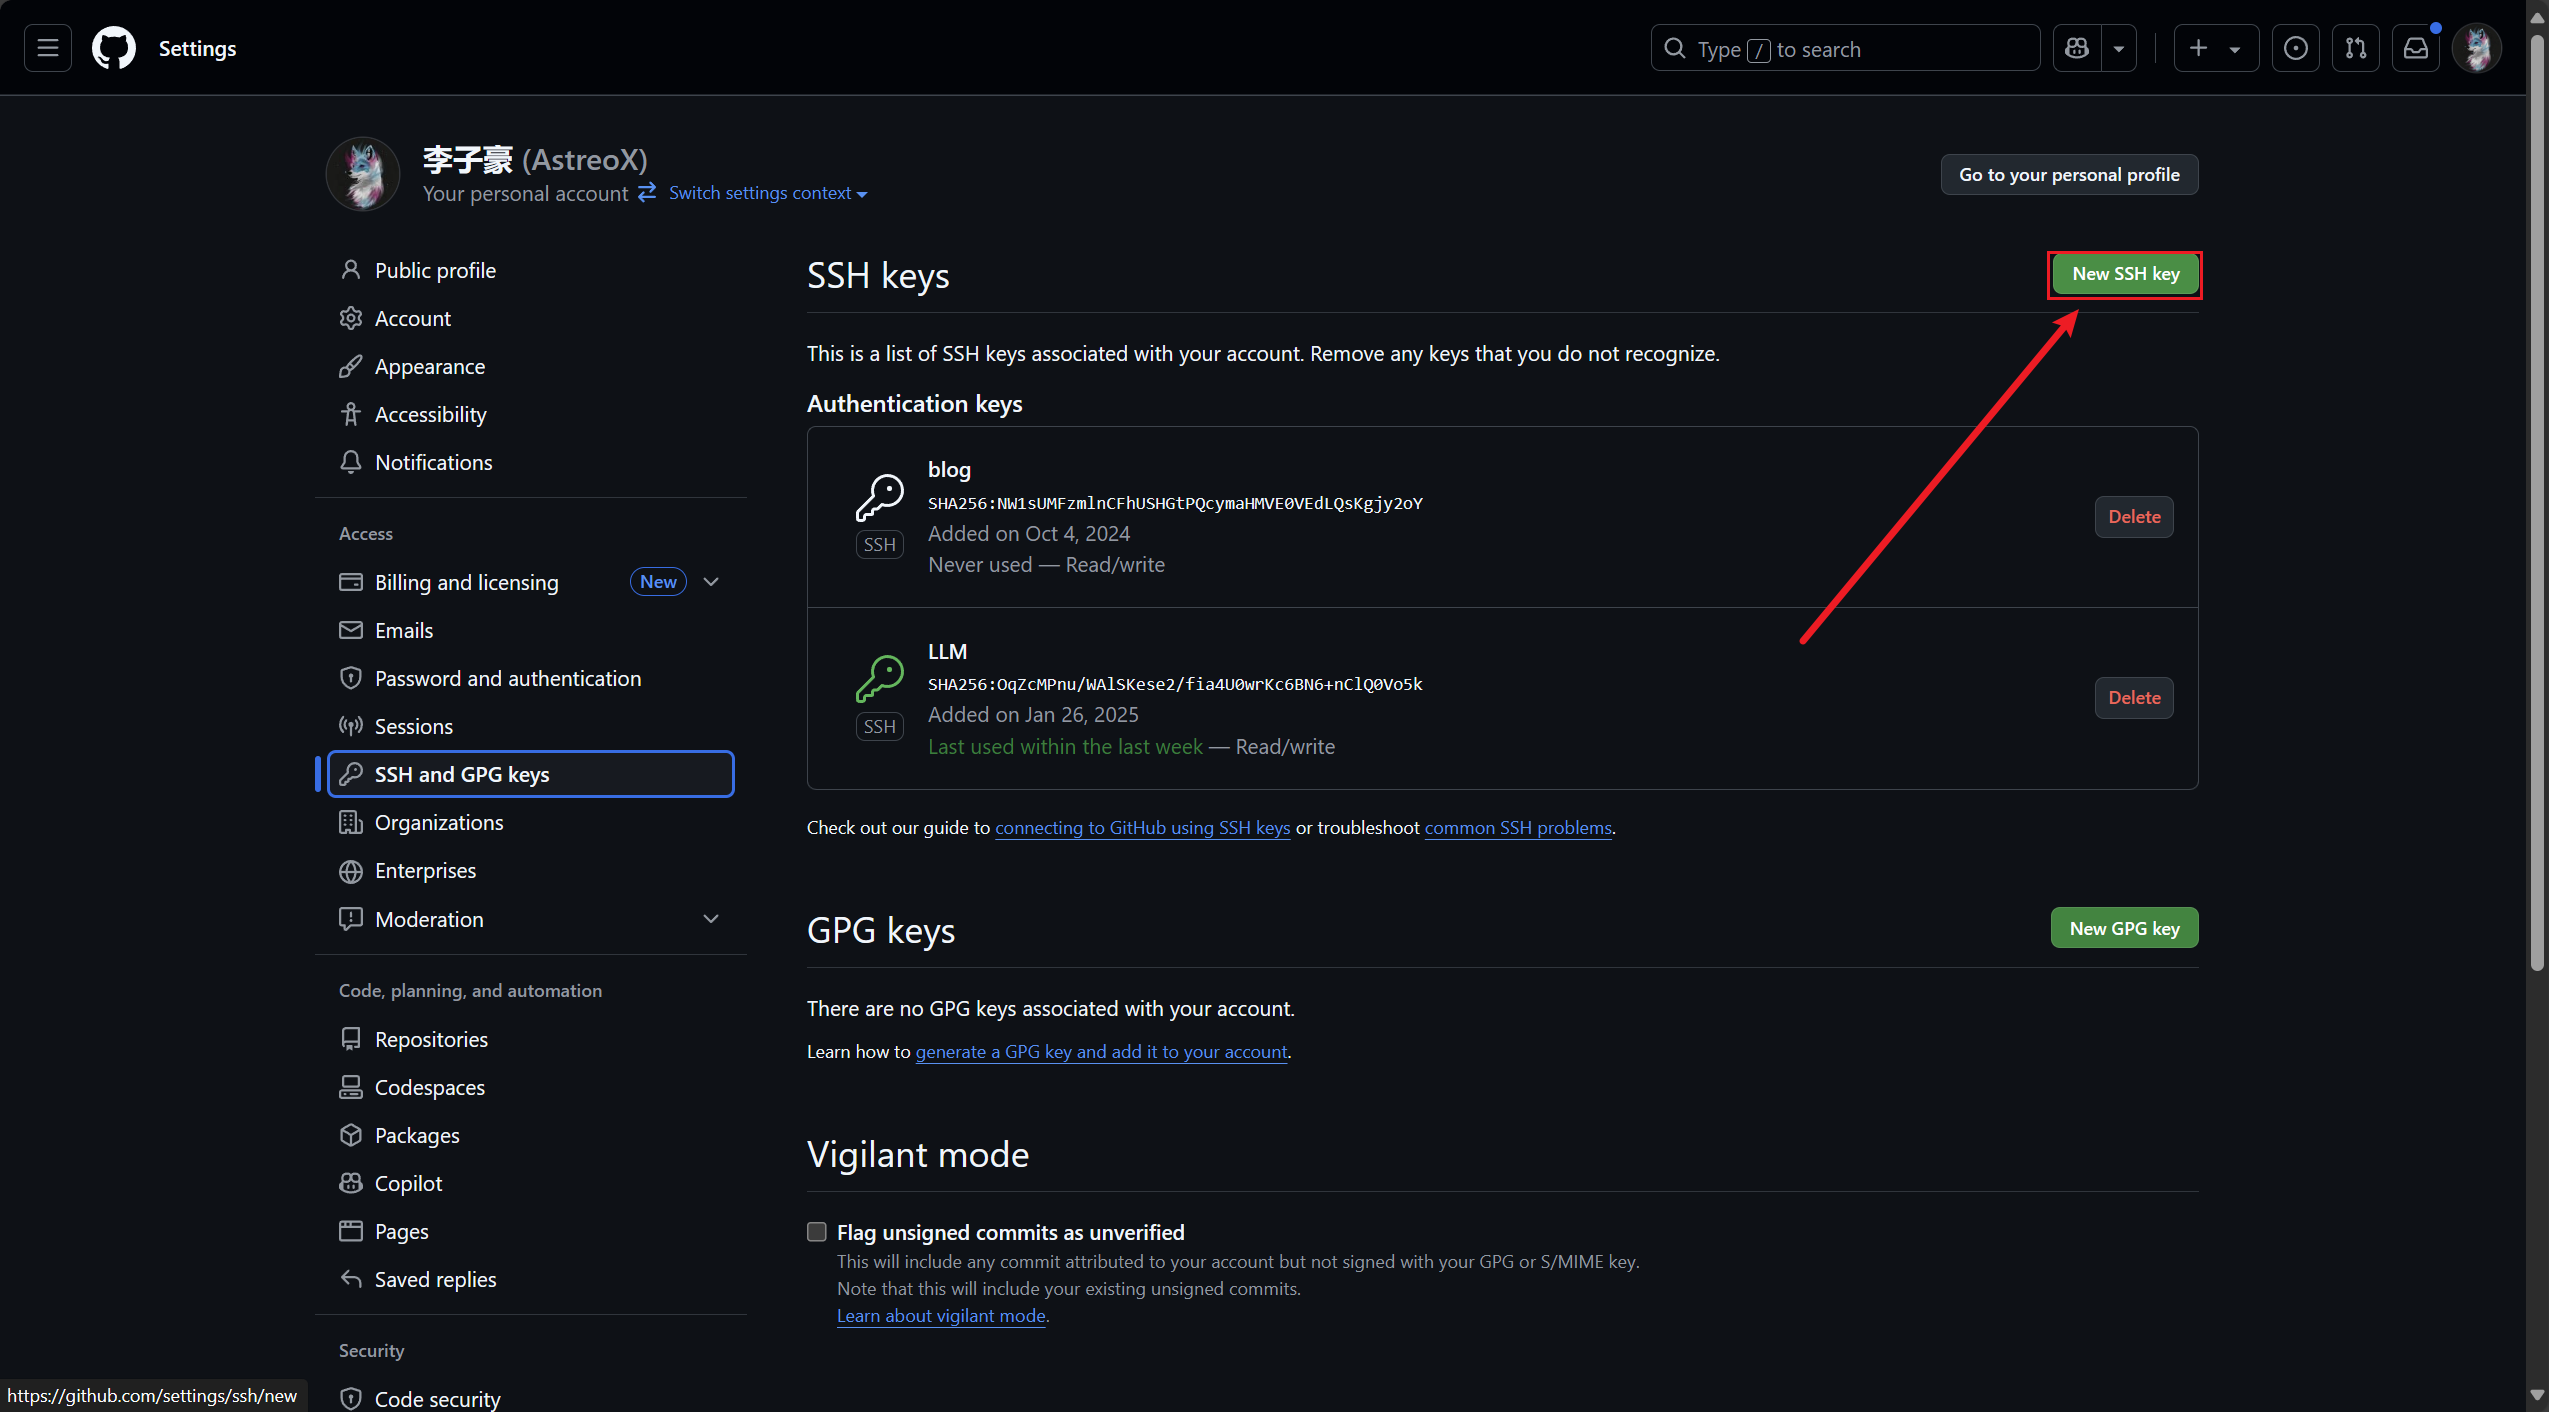Open Copilot chat icon in header
The width and height of the screenshot is (2549, 1412).
(2077, 48)
